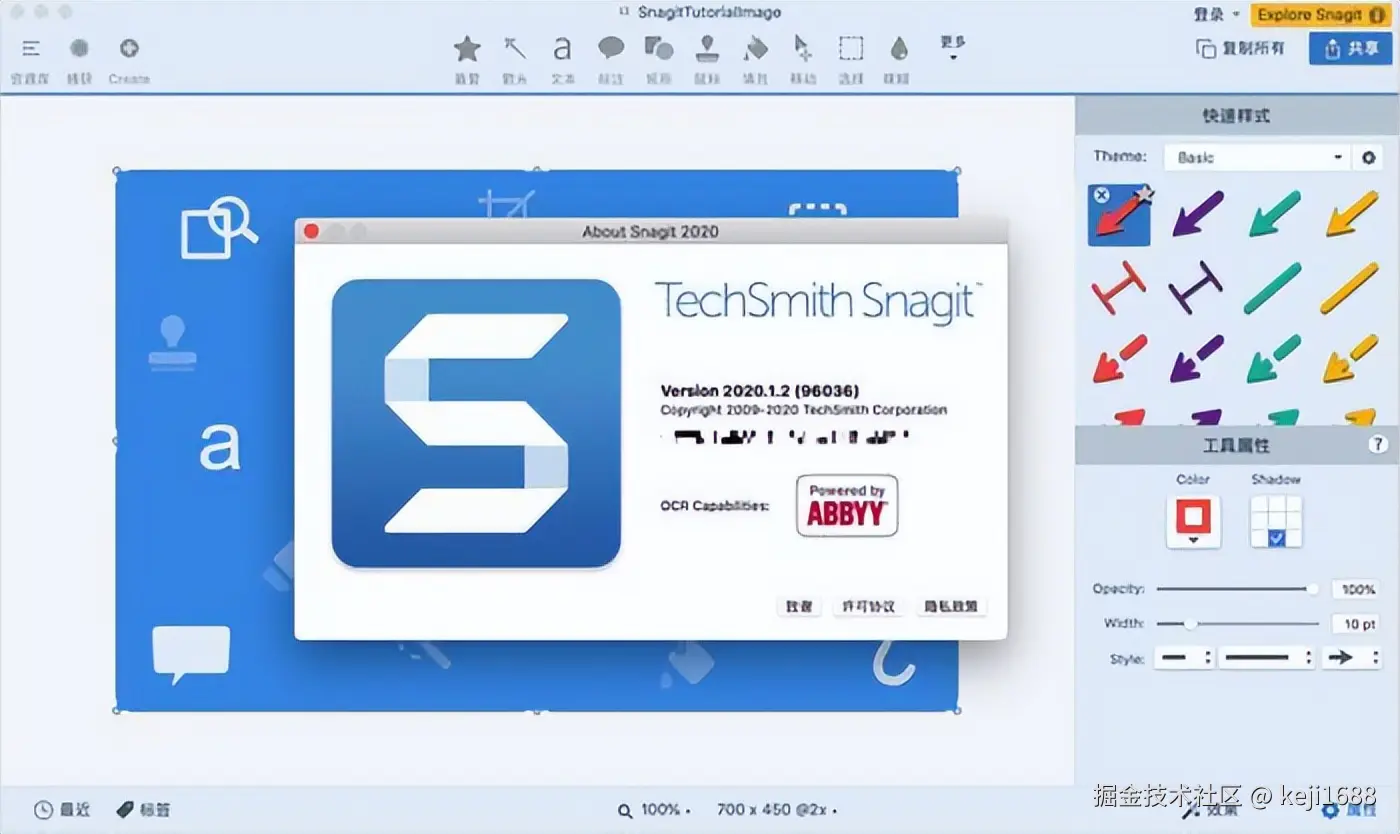
Task: Open the 700 x 450 size dropdown
Action: 776,810
